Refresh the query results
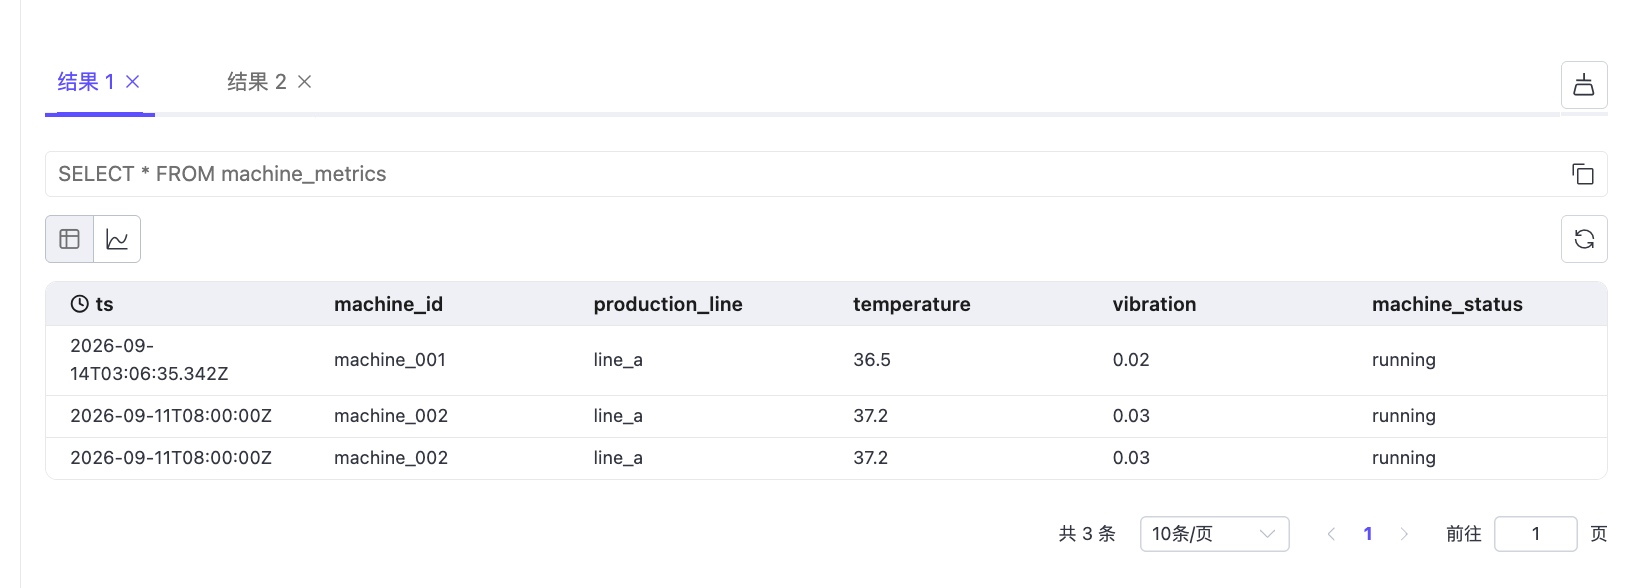This screenshot has height=588, width=1632. tap(1584, 239)
